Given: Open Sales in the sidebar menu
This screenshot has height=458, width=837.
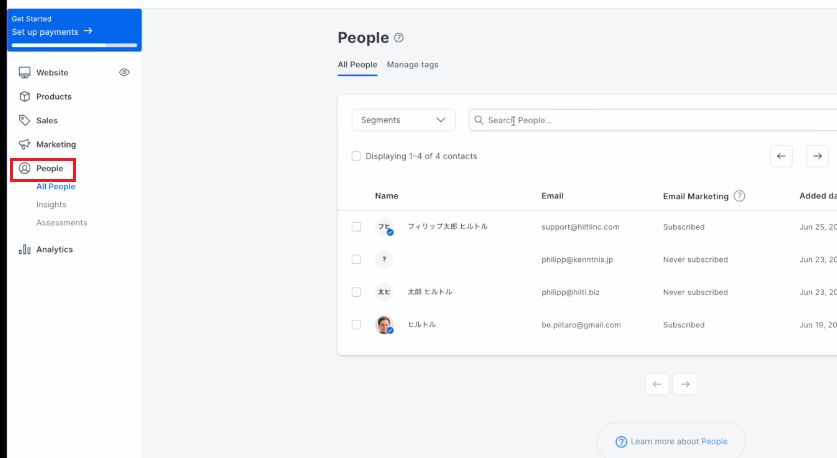Looking at the screenshot, I should (46, 121).
